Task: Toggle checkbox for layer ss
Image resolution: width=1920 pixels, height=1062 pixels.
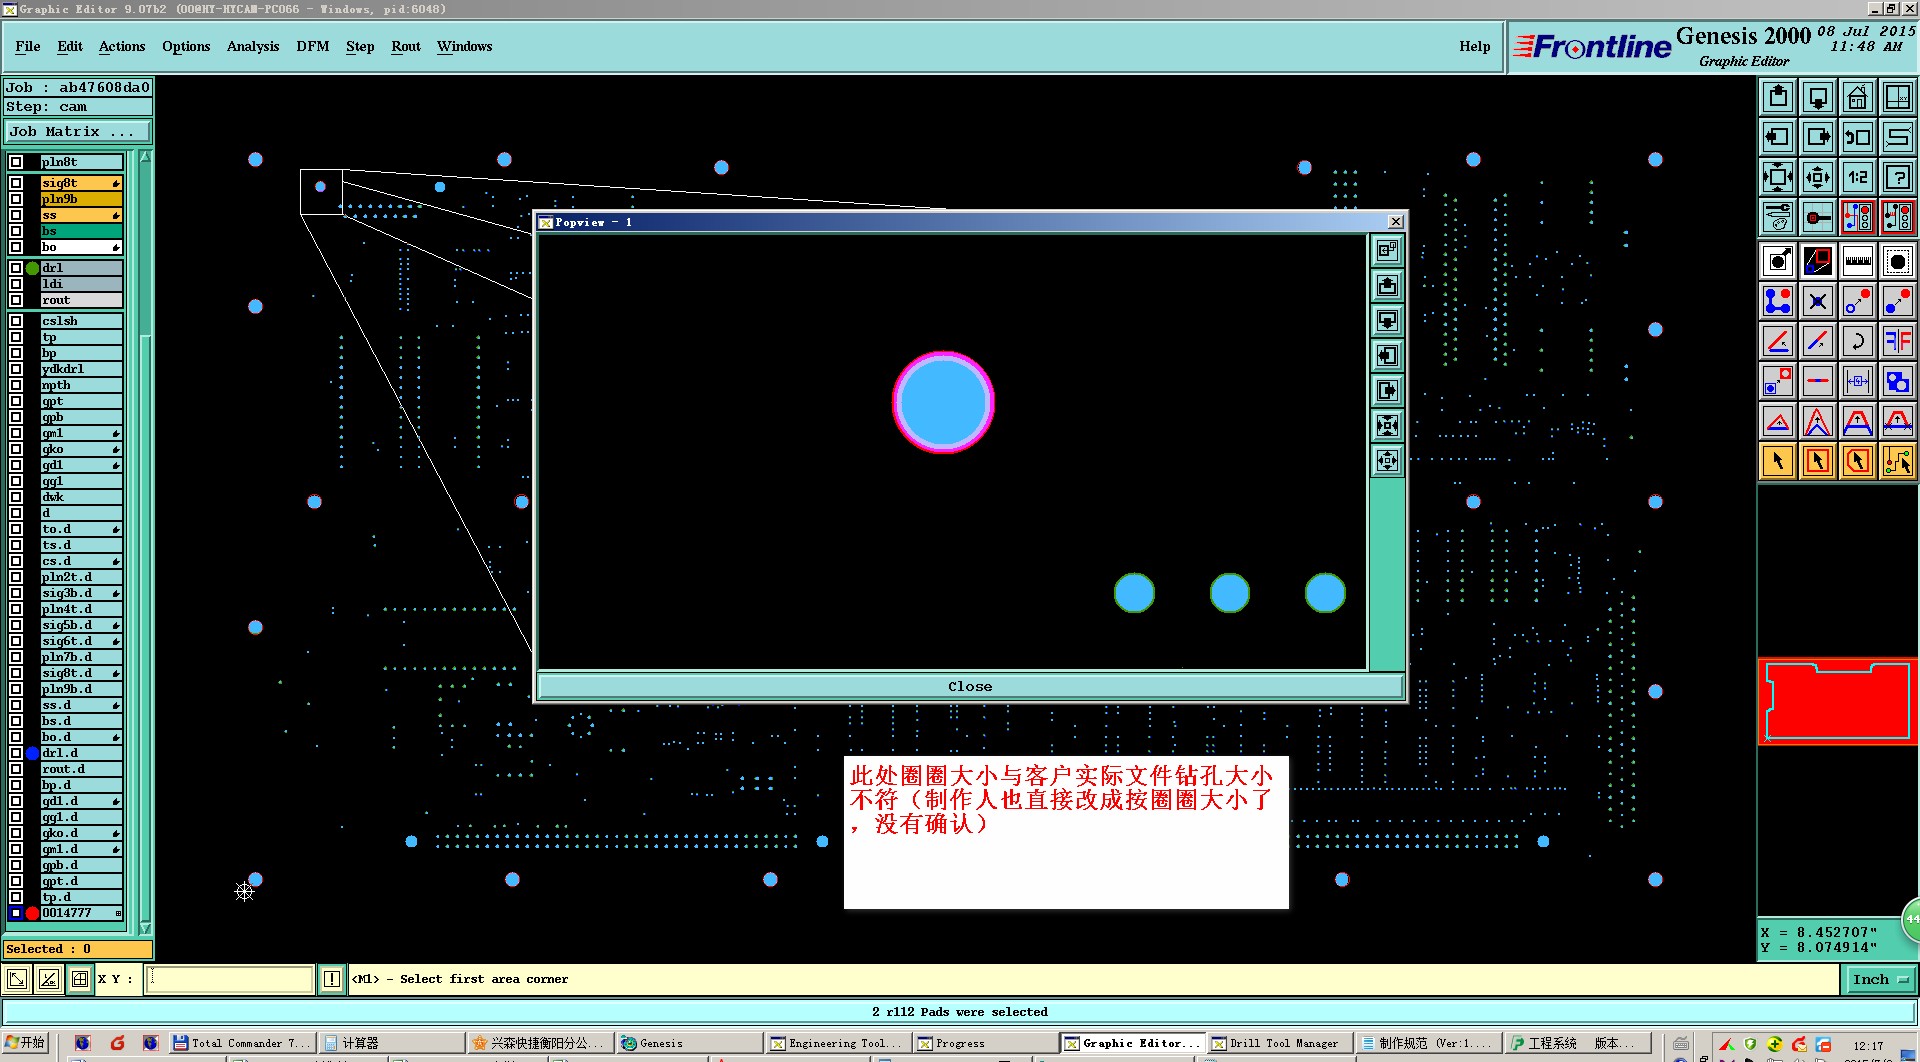Action: [x=16, y=215]
